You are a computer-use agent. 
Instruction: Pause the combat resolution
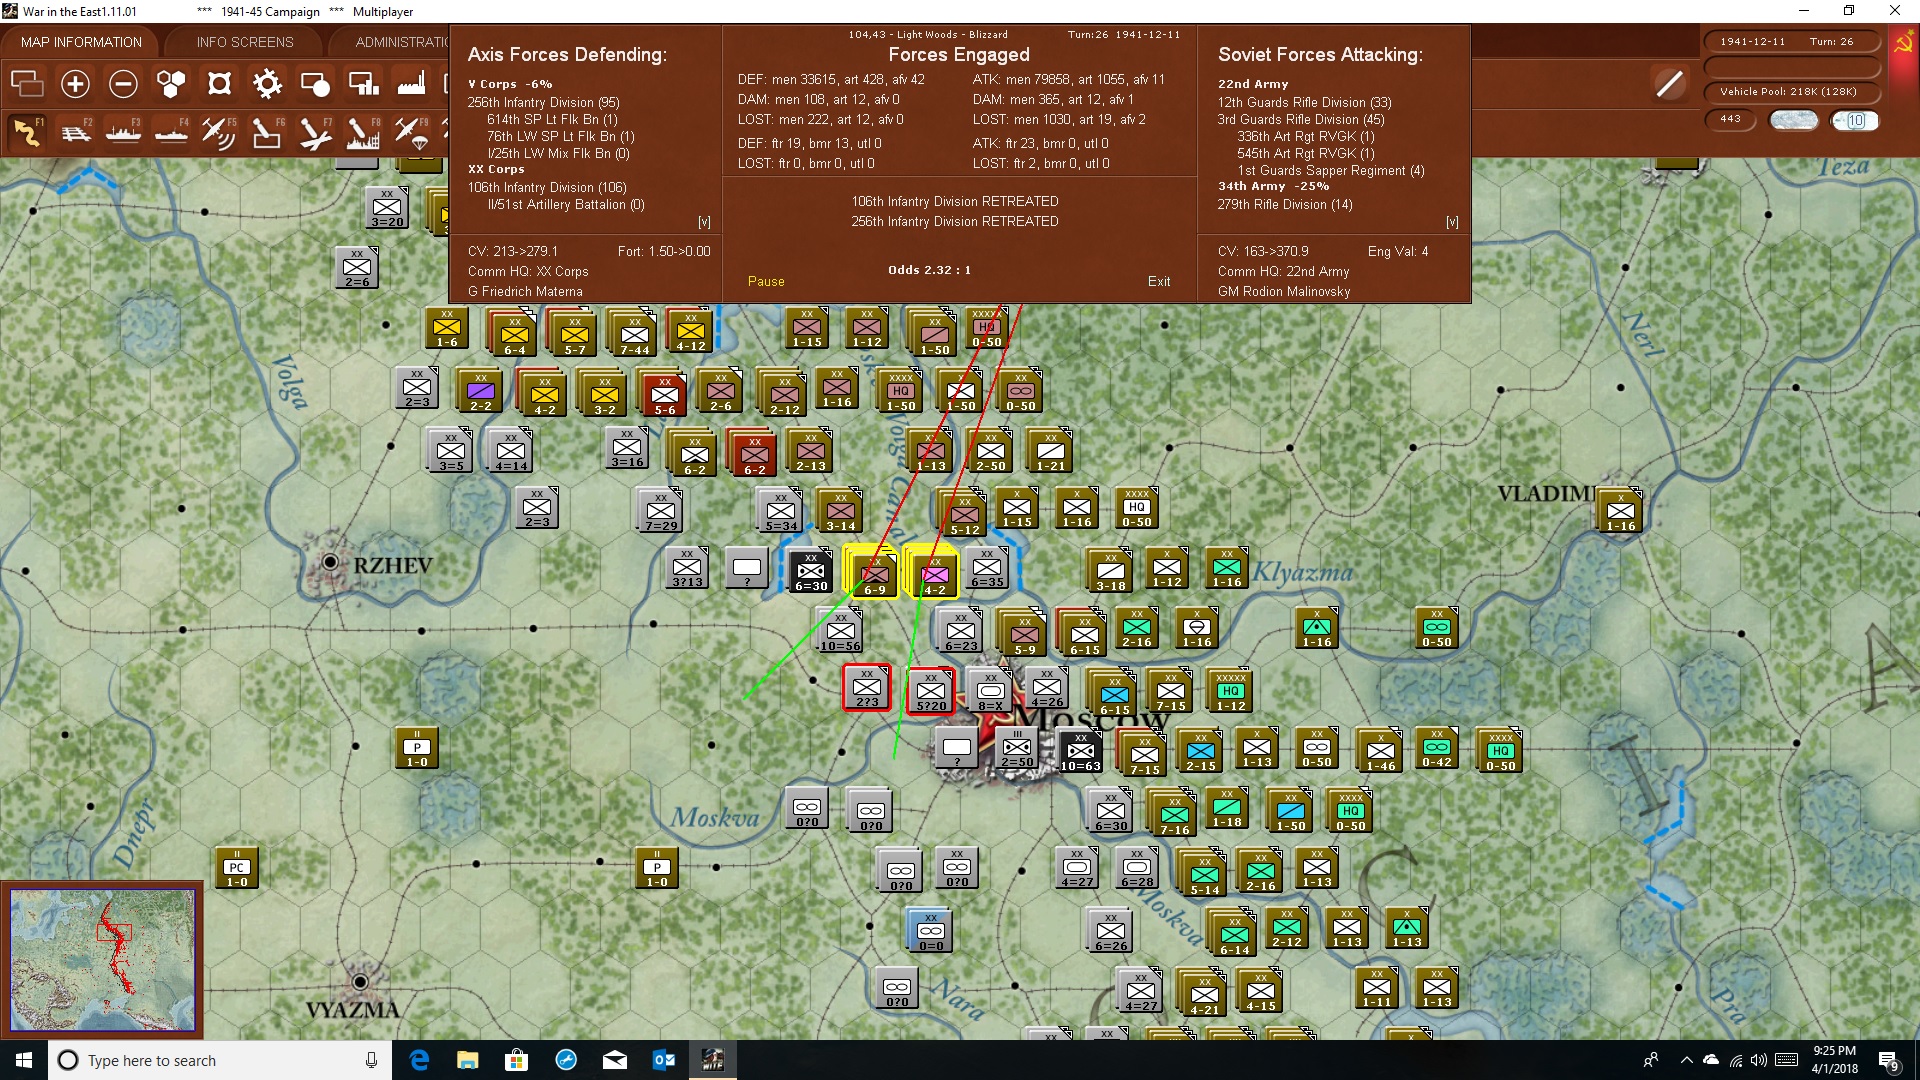pyautogui.click(x=766, y=282)
